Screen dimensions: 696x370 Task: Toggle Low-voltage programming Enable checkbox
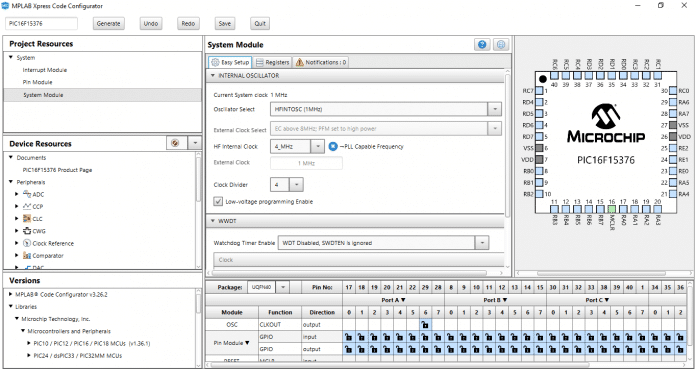click(218, 201)
